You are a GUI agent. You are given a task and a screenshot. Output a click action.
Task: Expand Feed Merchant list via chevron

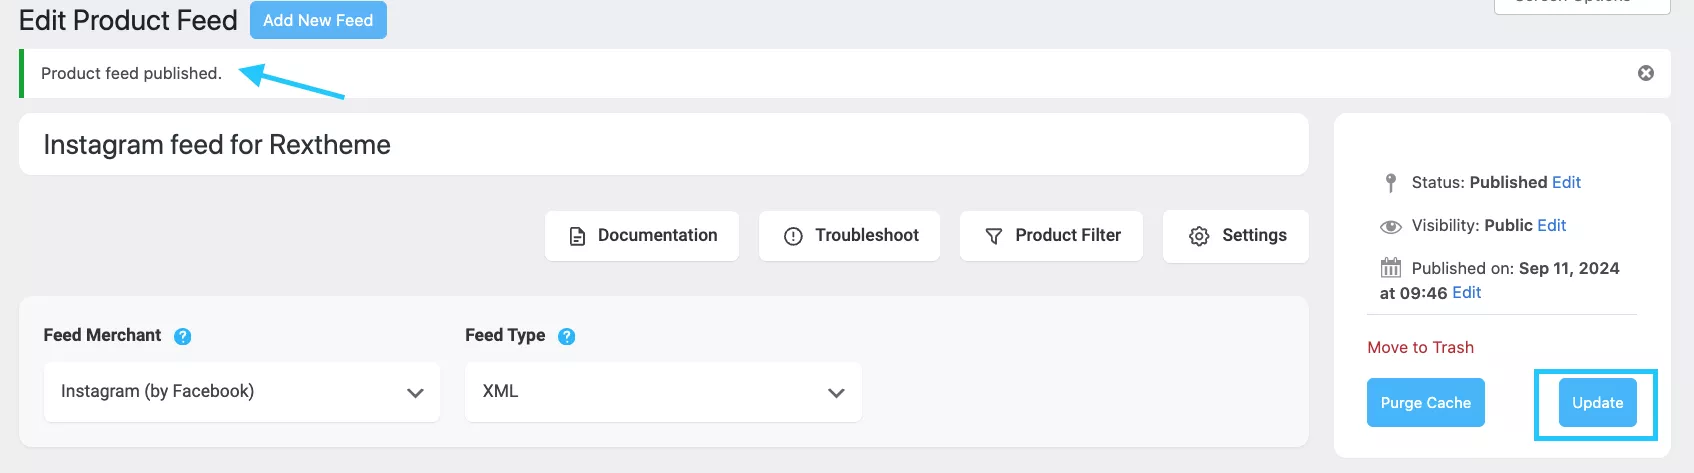(415, 393)
